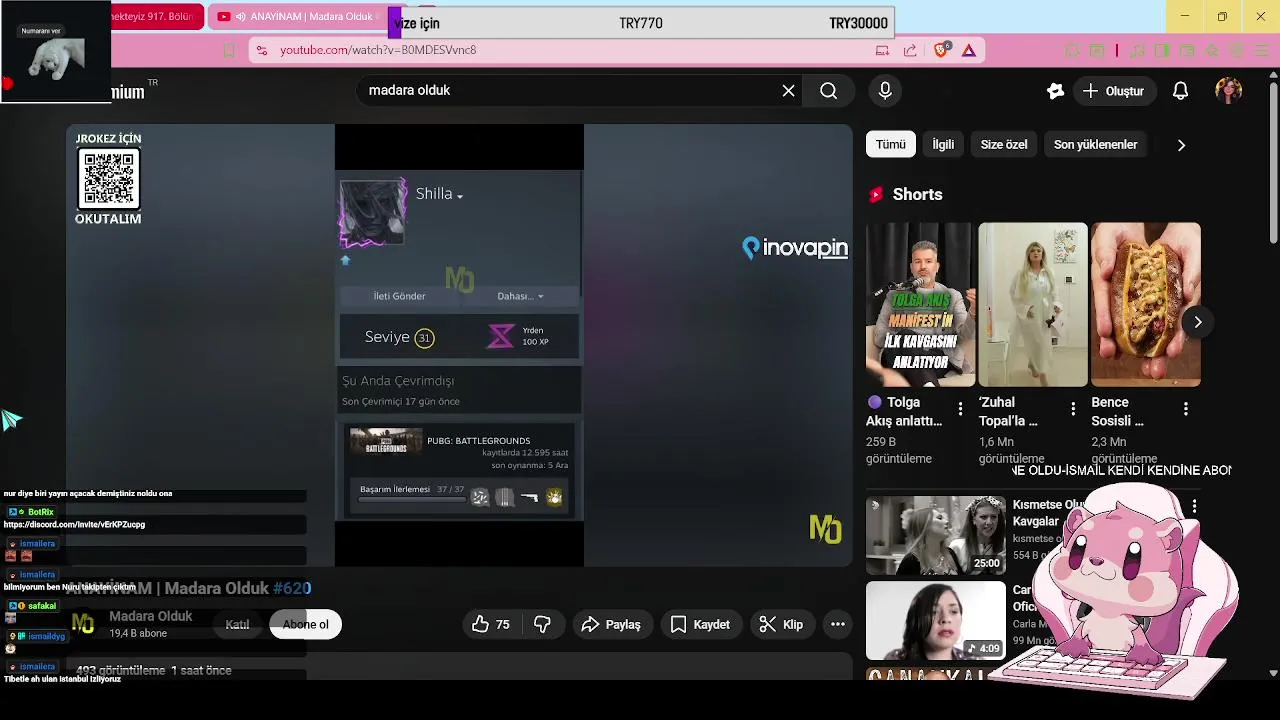Expand the Dahası dropdown
The image size is (1280, 720).
point(520,296)
